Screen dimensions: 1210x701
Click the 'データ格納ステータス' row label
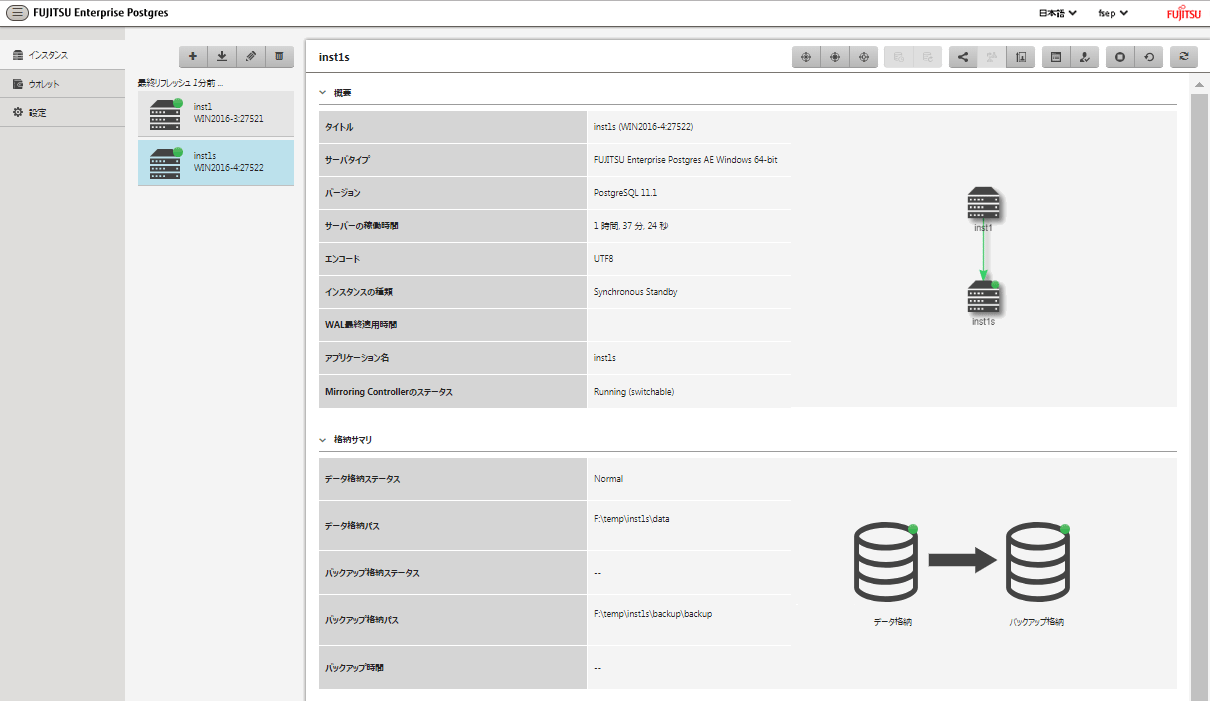362,479
